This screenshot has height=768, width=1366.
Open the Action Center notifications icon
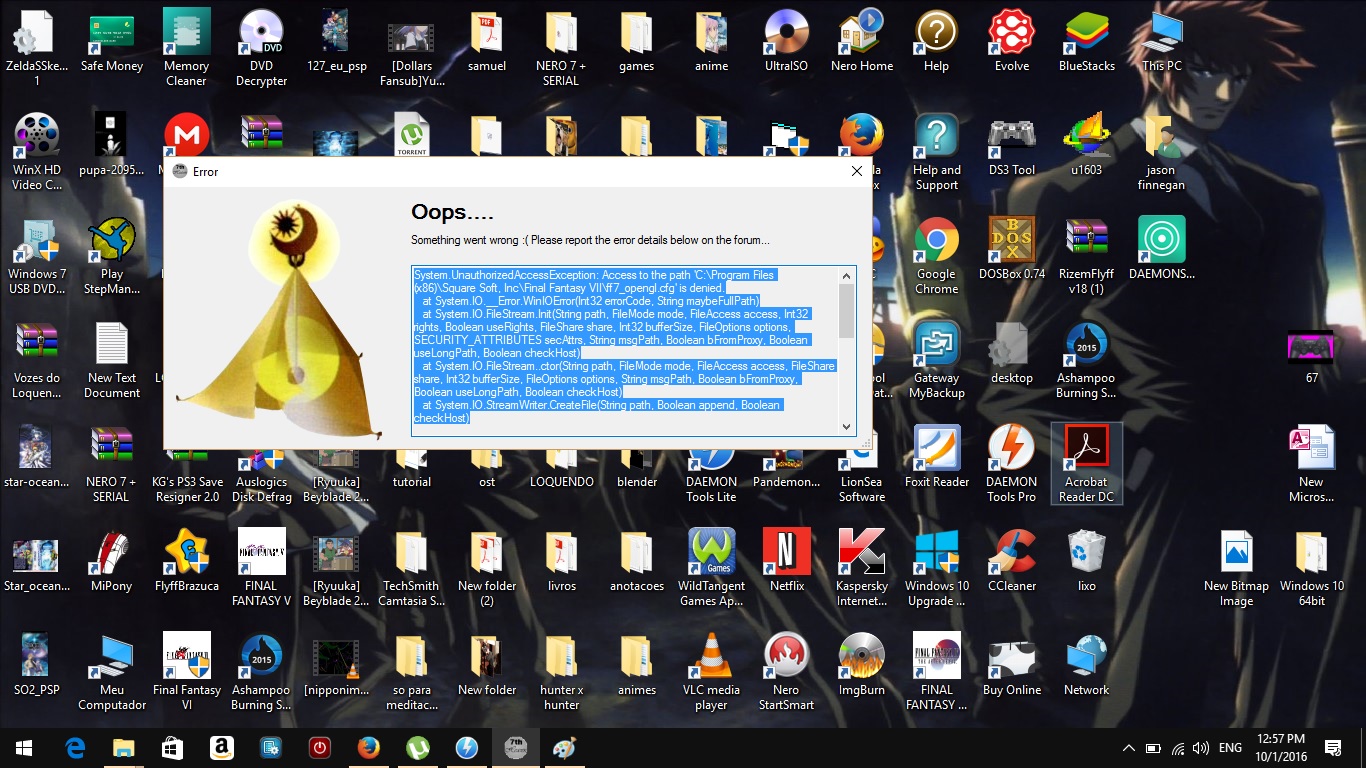click(1332, 748)
